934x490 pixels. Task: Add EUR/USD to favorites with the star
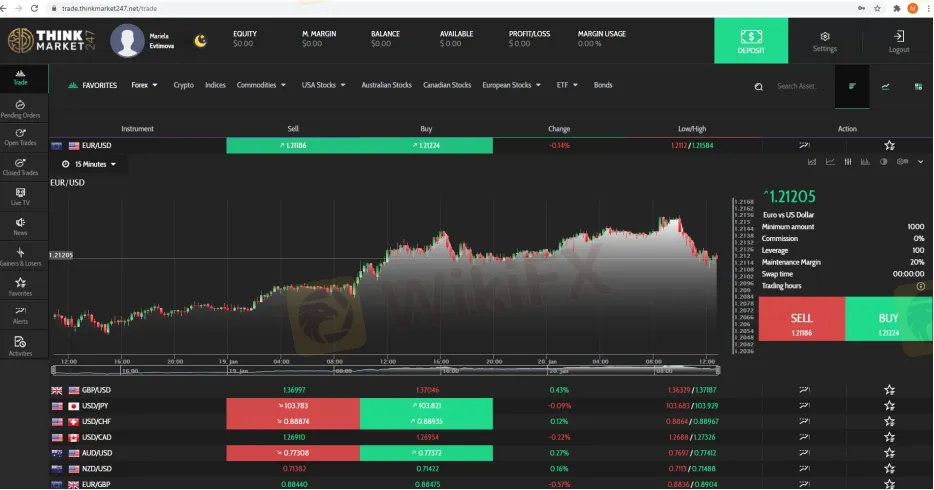coord(889,145)
